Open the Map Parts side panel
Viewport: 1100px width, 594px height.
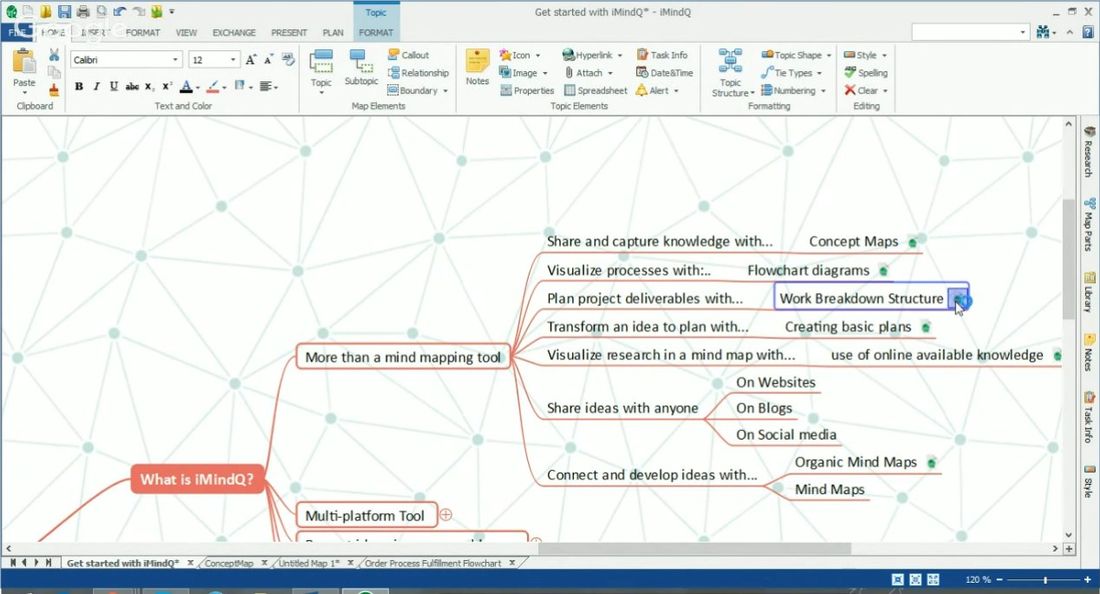coord(1089,224)
